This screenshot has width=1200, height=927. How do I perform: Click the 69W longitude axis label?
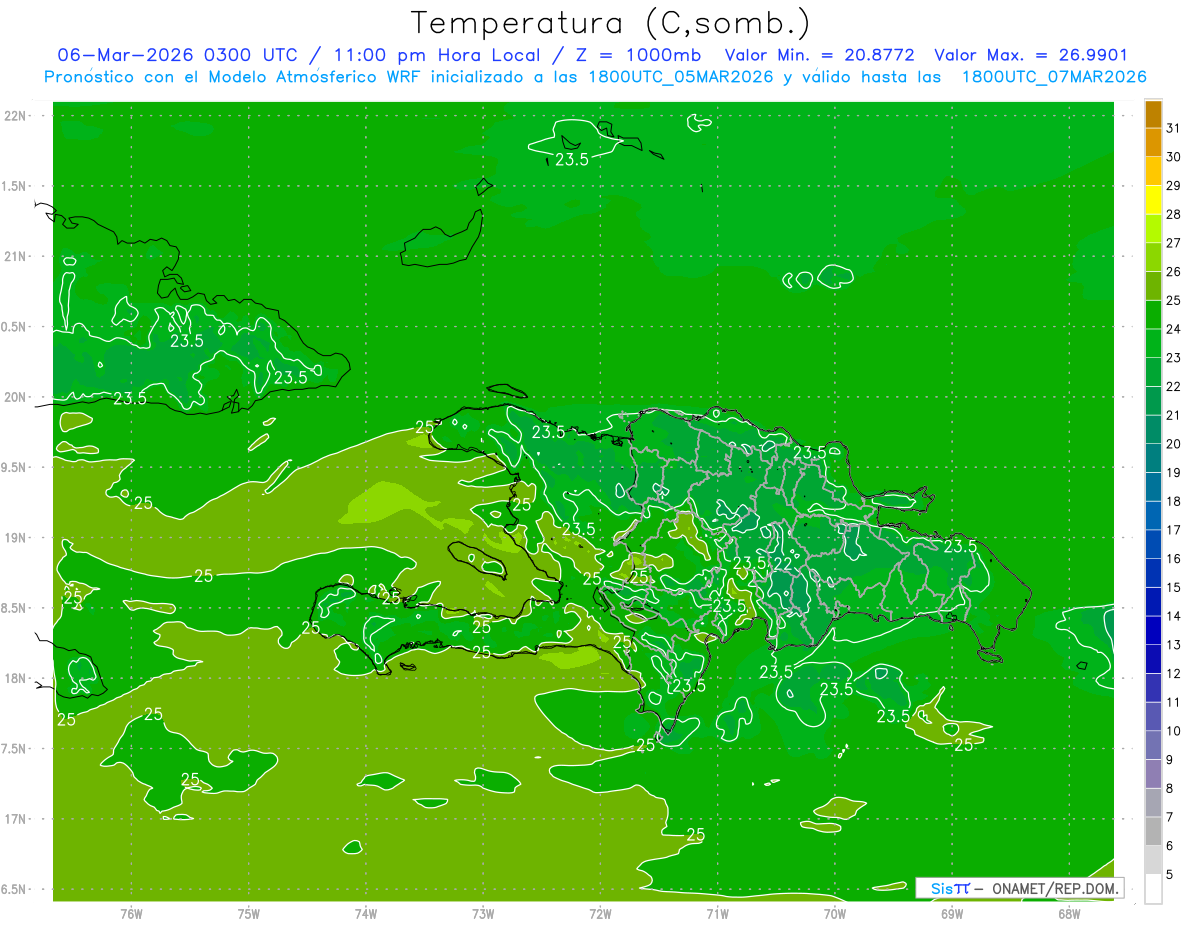952,913
